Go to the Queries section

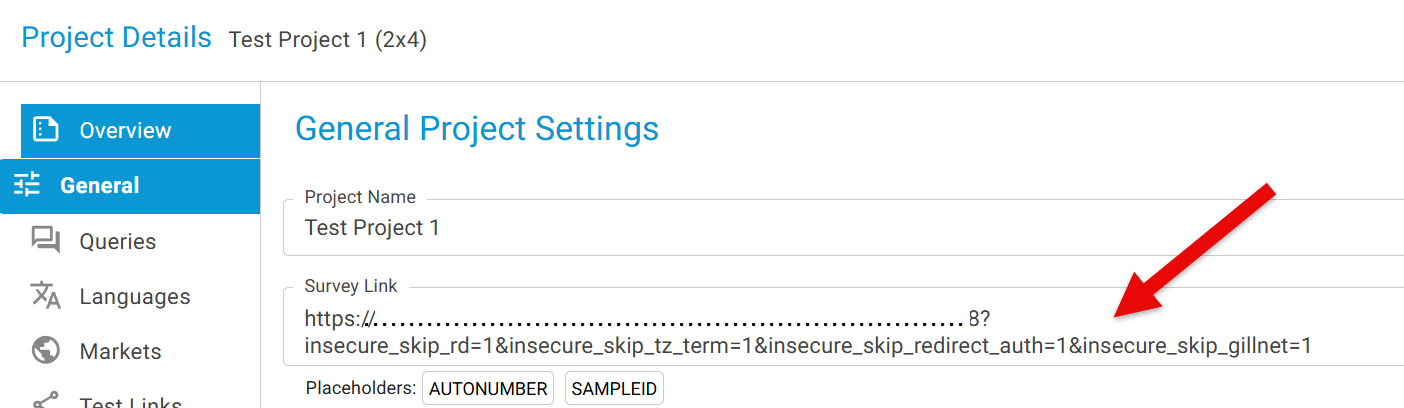coord(118,241)
